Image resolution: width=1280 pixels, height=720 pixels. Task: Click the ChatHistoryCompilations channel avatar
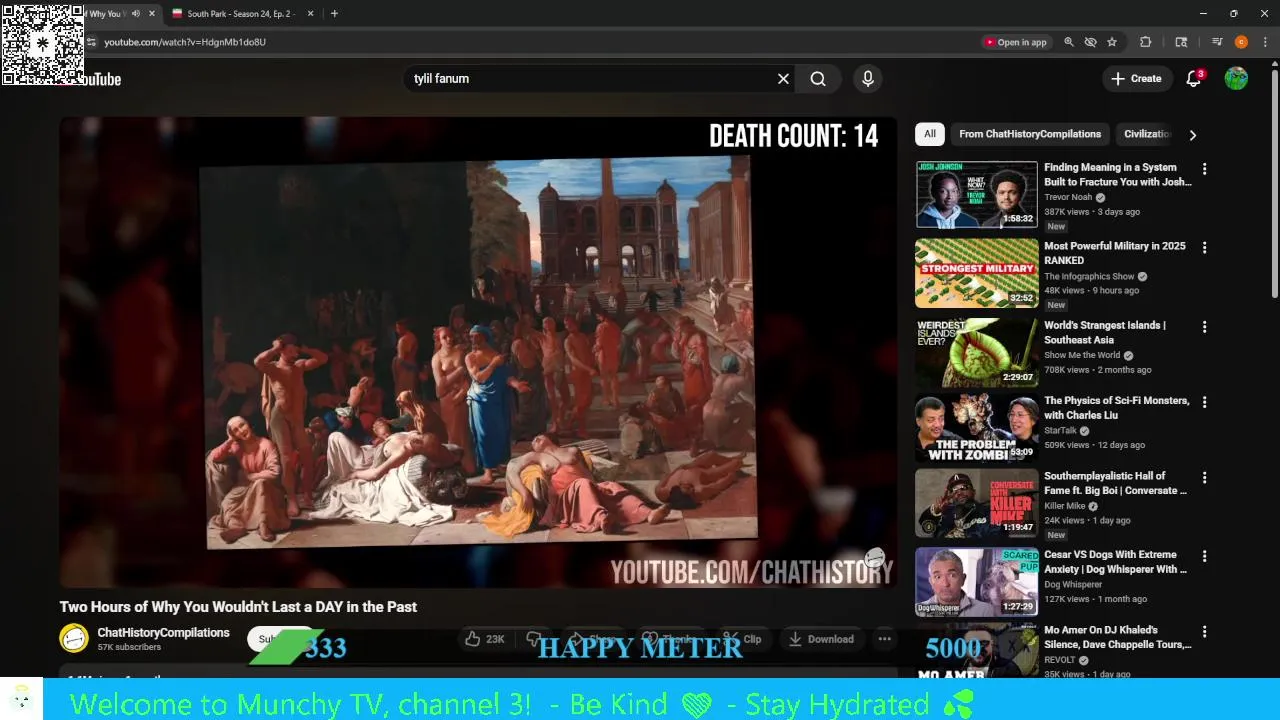[x=74, y=638]
